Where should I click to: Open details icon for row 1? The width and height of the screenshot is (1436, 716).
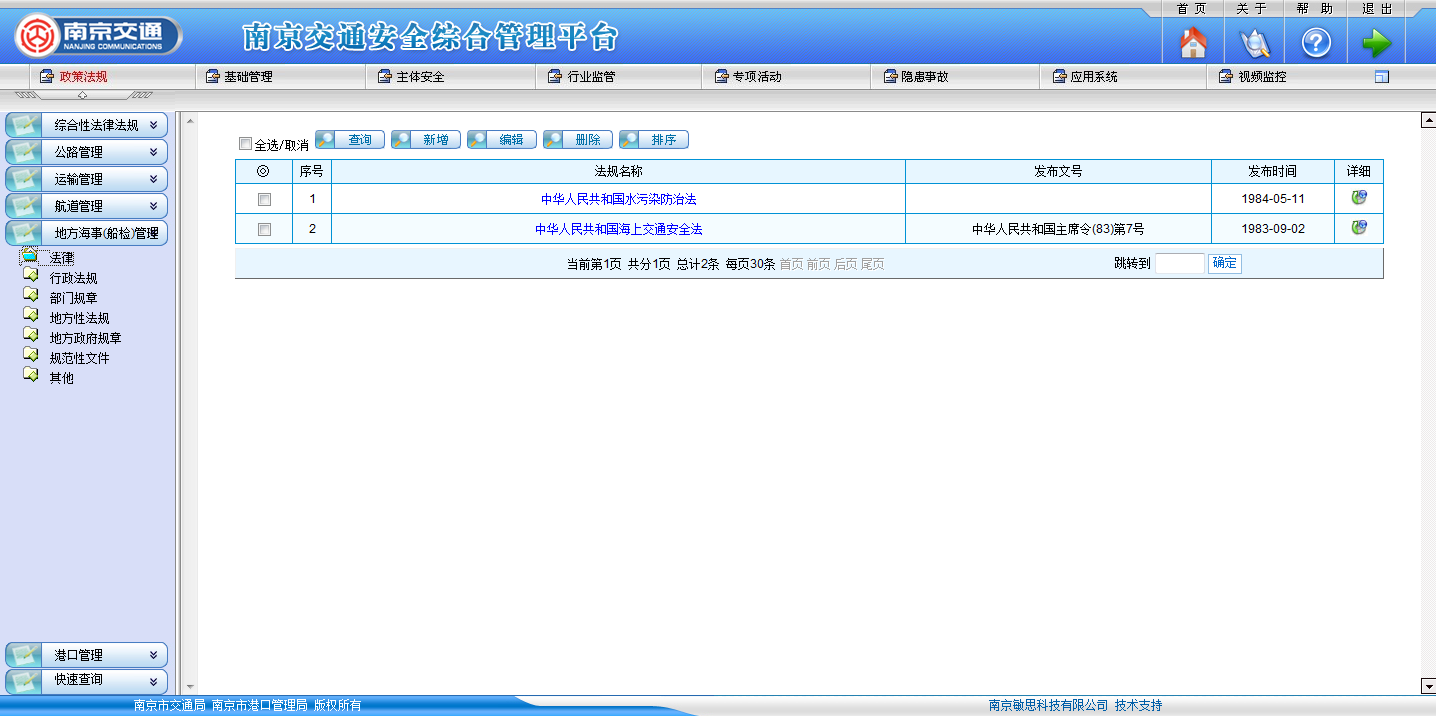point(1358,198)
